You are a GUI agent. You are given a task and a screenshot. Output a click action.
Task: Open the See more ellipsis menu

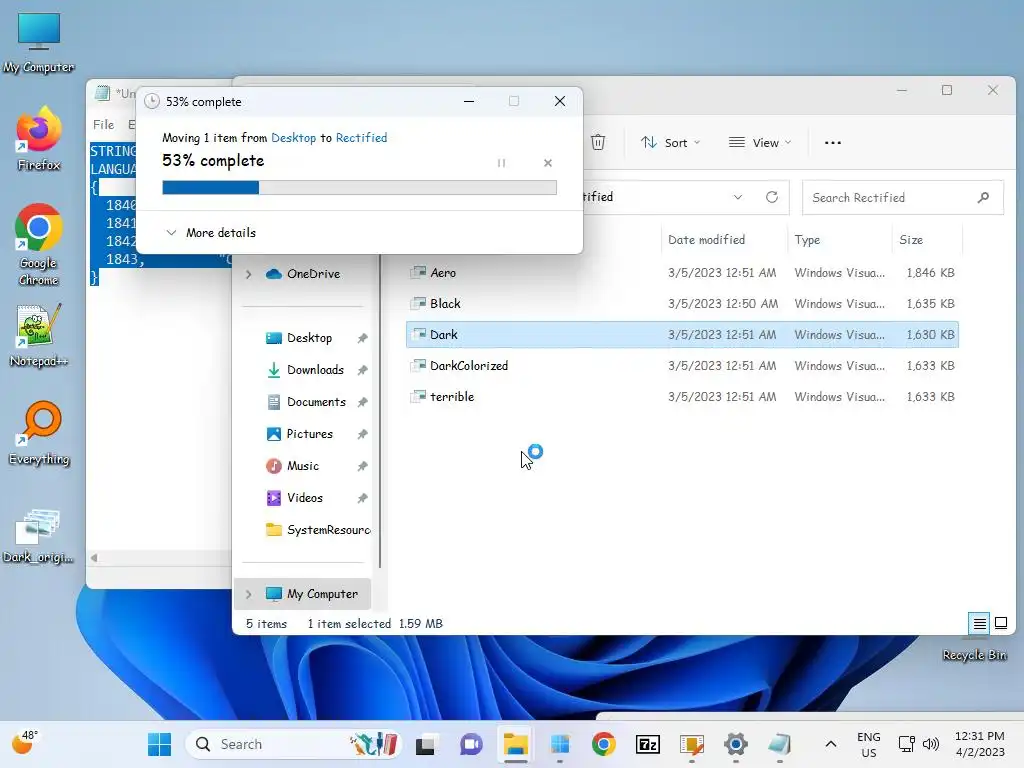[833, 142]
